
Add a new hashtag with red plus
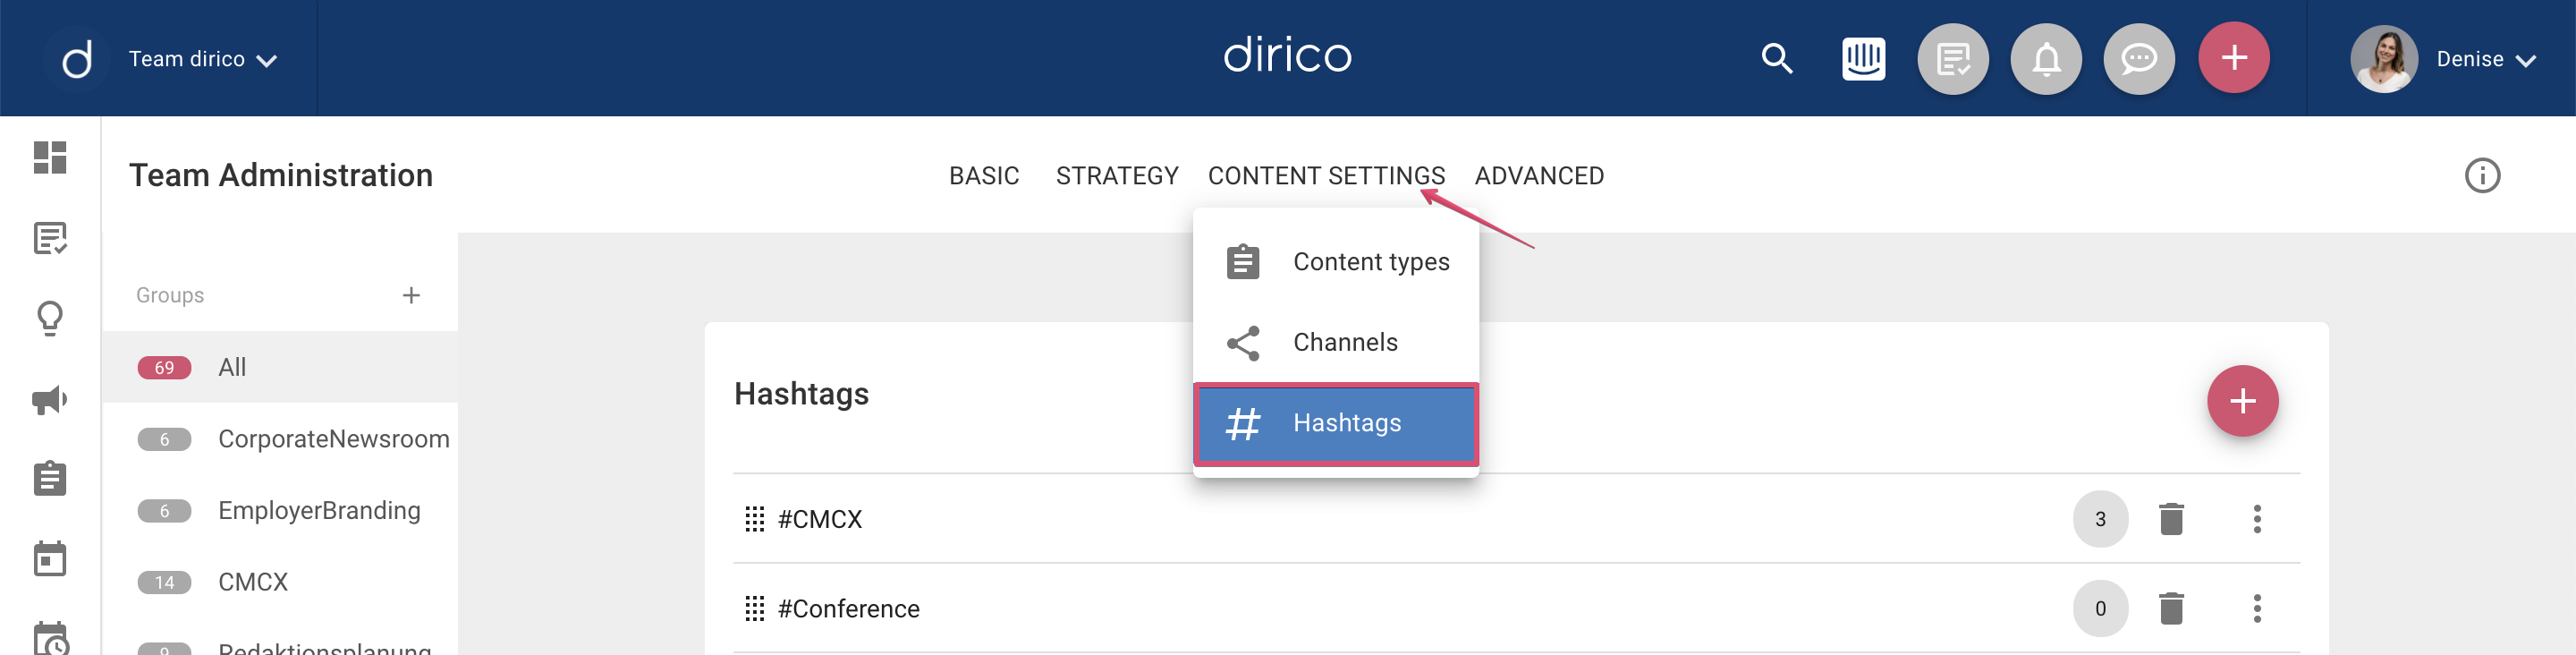click(2242, 401)
